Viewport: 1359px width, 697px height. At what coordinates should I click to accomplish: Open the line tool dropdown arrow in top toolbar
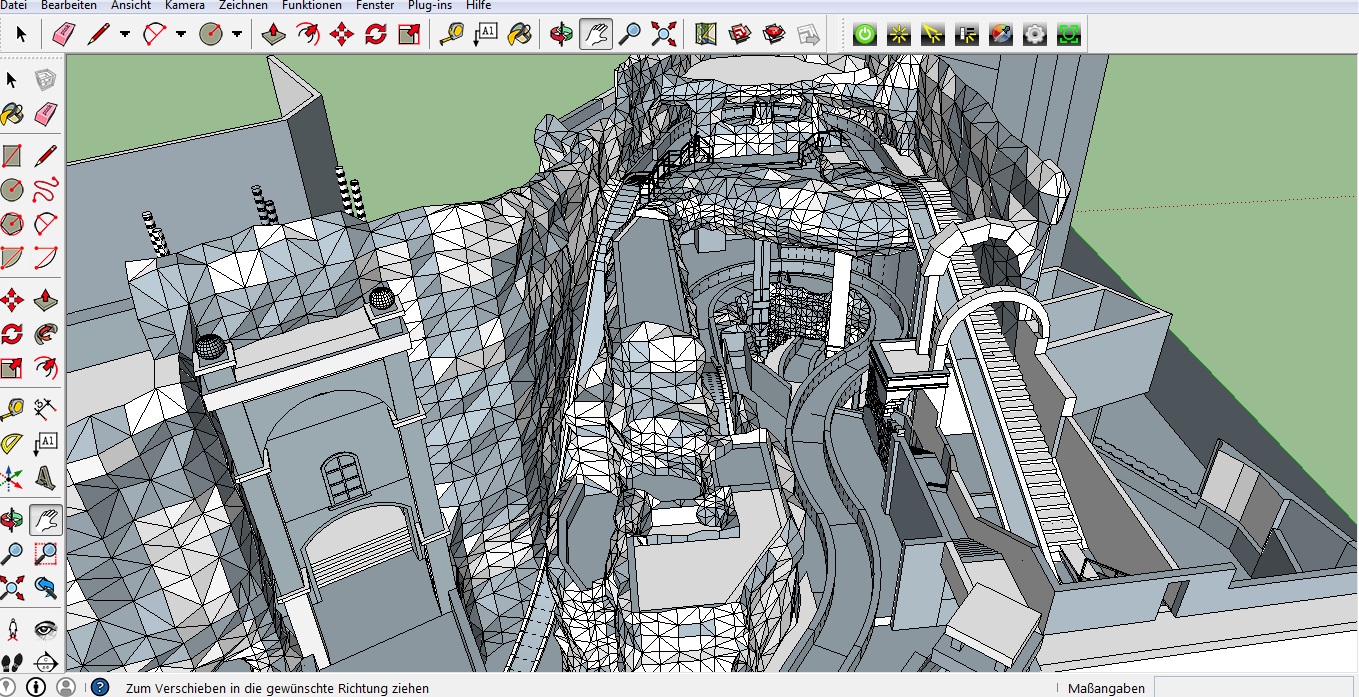(x=125, y=34)
